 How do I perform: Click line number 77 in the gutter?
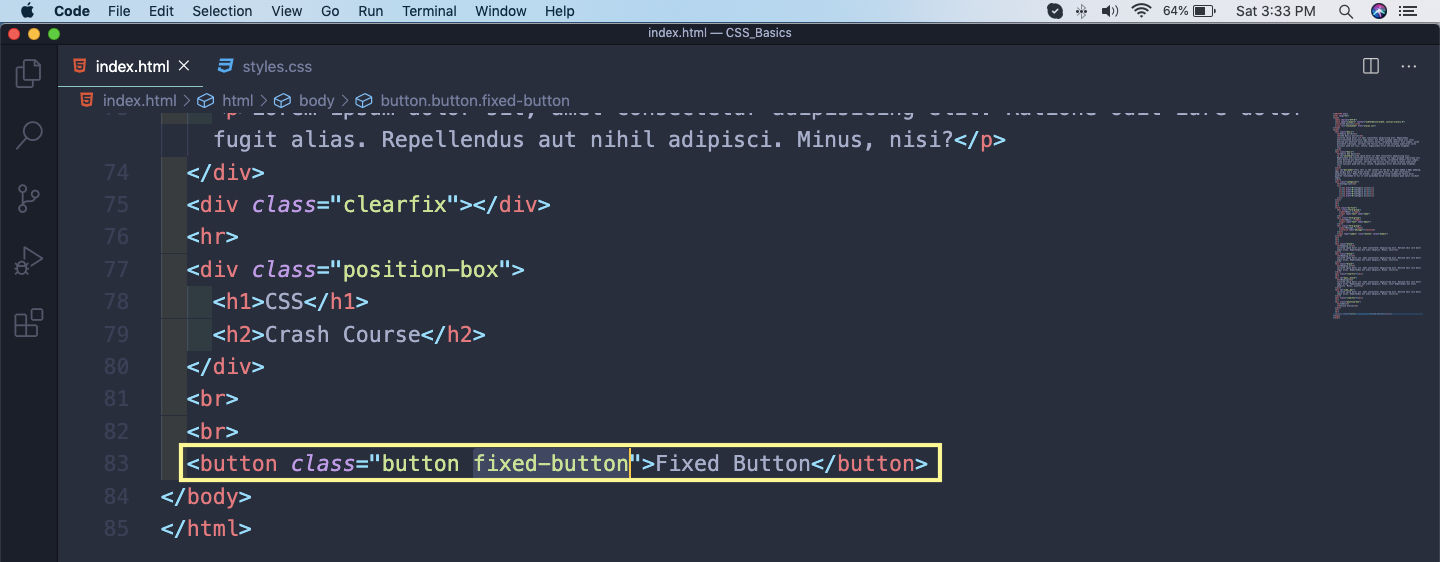(x=116, y=269)
